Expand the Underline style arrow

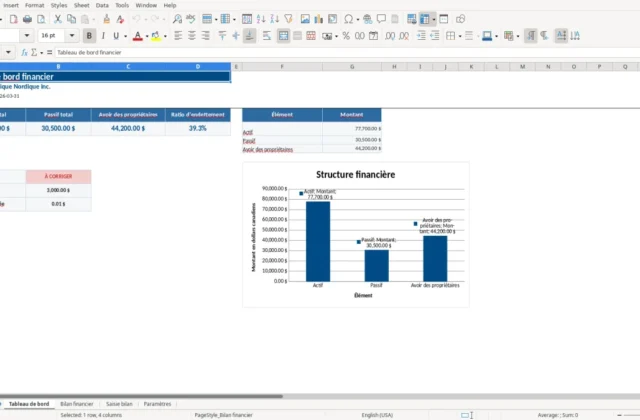(125, 36)
